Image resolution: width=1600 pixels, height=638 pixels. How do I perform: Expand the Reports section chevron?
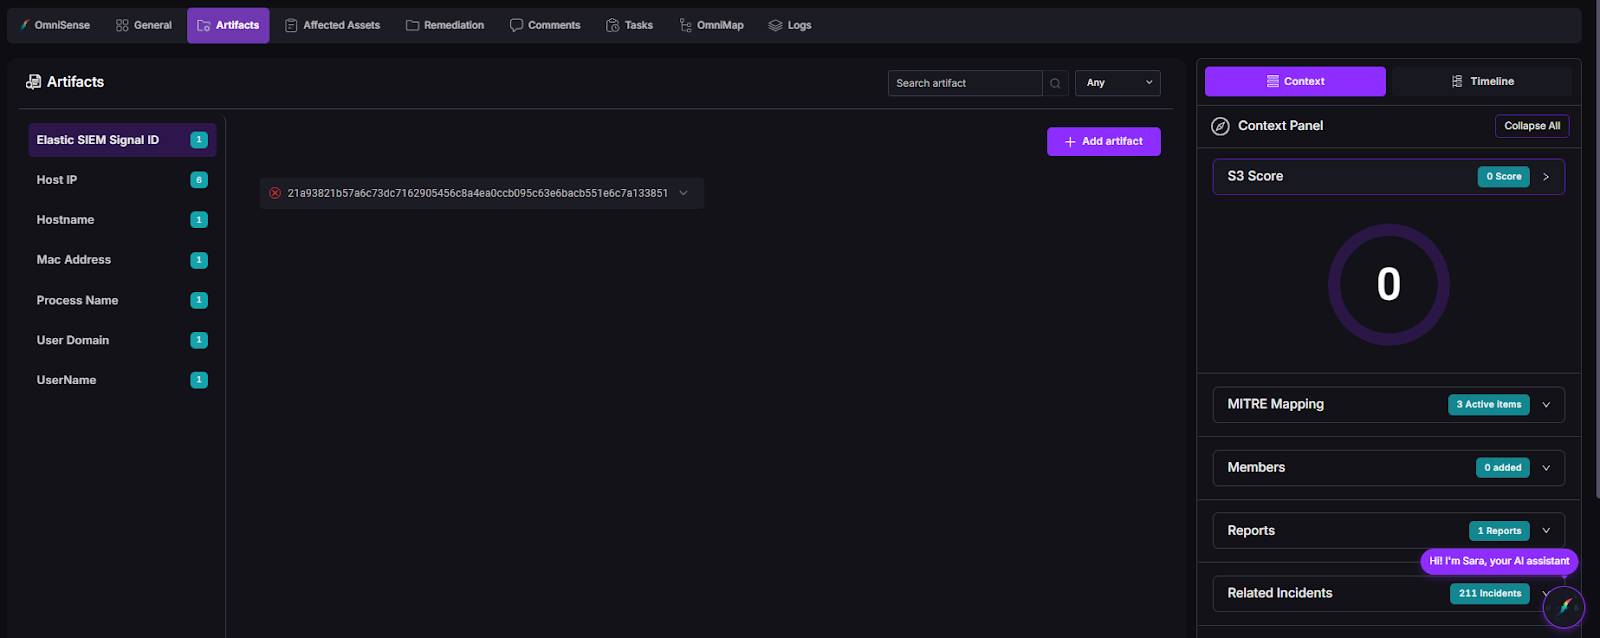(x=1546, y=531)
